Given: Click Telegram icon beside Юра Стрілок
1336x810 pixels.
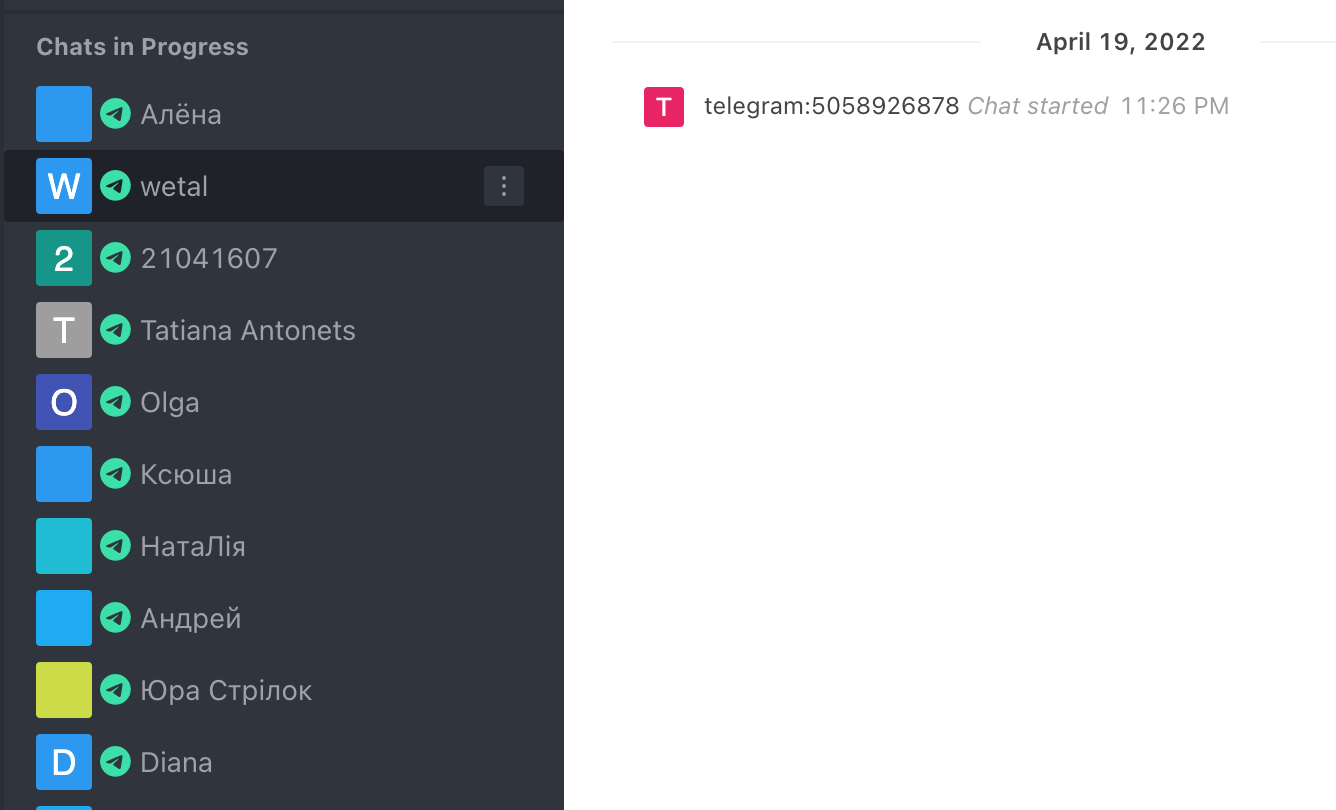Looking at the screenshot, I should pyautogui.click(x=116, y=690).
